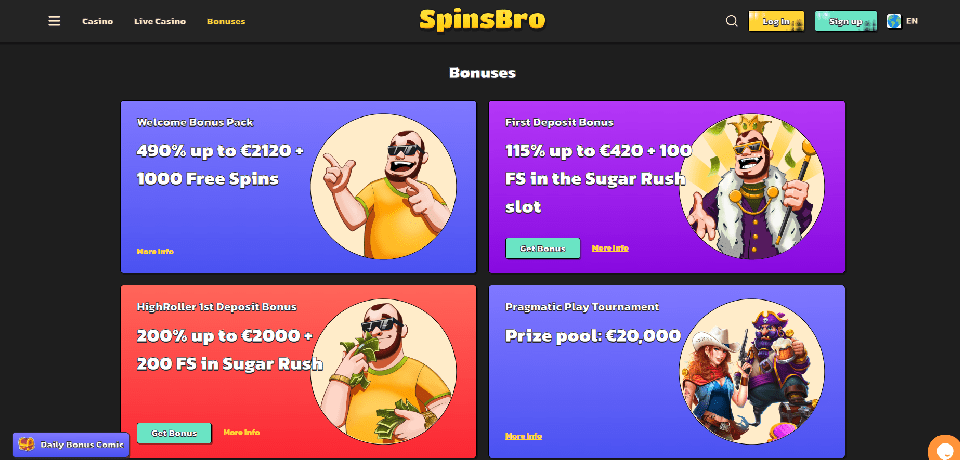The image size is (960, 460).
Task: Open the EN language selector
Action: [912, 21]
